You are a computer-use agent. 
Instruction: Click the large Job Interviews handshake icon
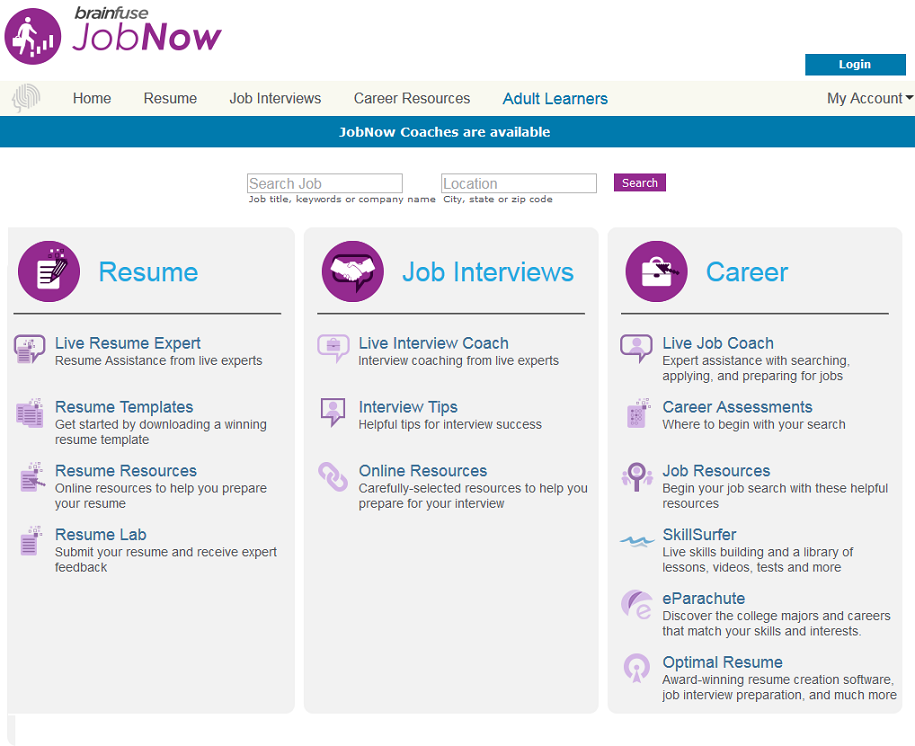click(352, 272)
